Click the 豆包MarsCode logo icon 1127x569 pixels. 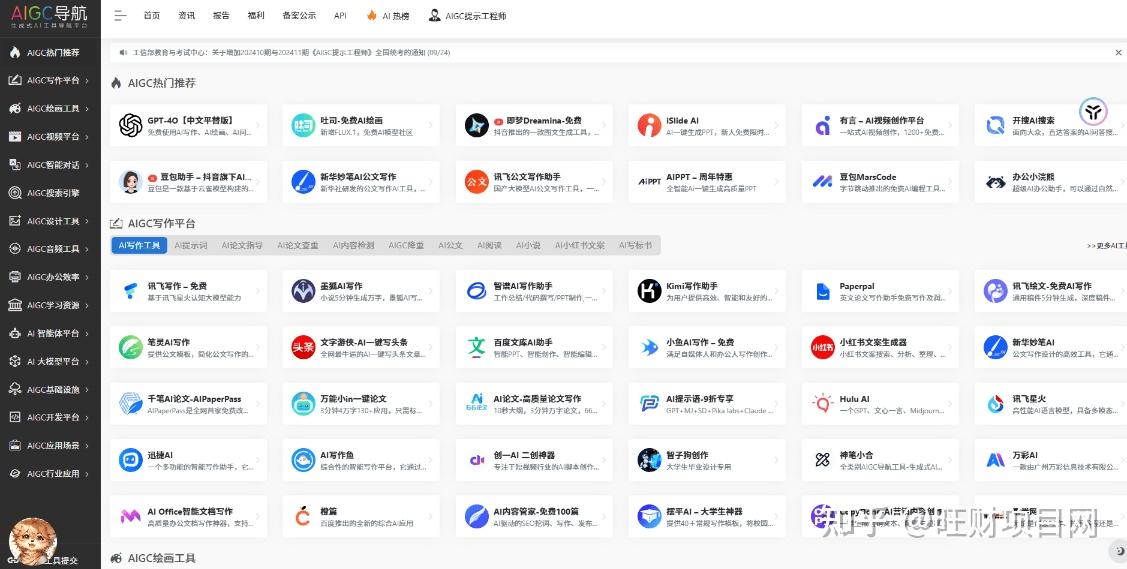[x=822, y=182]
